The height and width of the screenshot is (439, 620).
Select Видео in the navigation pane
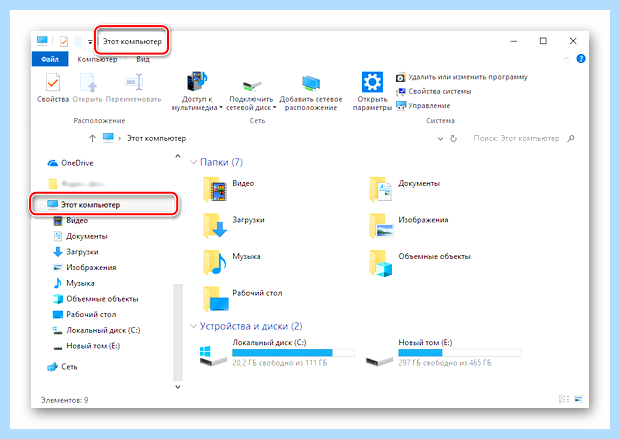(71, 220)
